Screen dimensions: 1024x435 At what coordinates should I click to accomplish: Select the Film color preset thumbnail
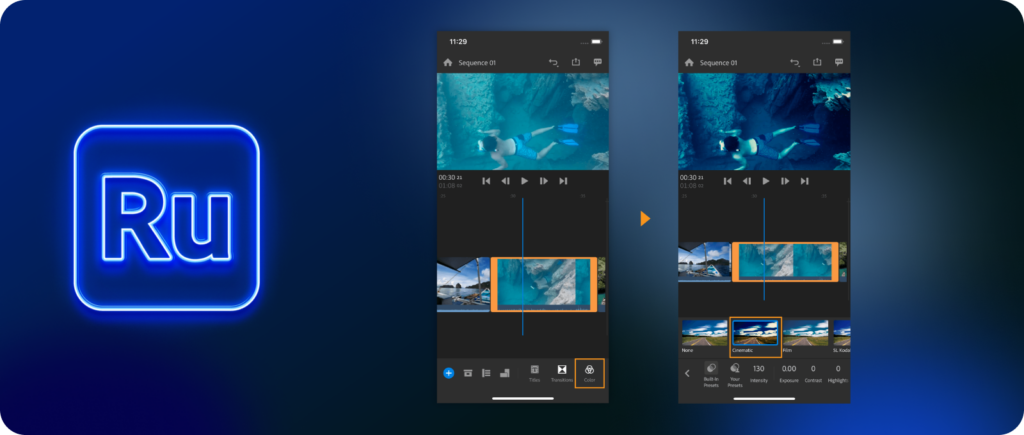click(x=805, y=332)
